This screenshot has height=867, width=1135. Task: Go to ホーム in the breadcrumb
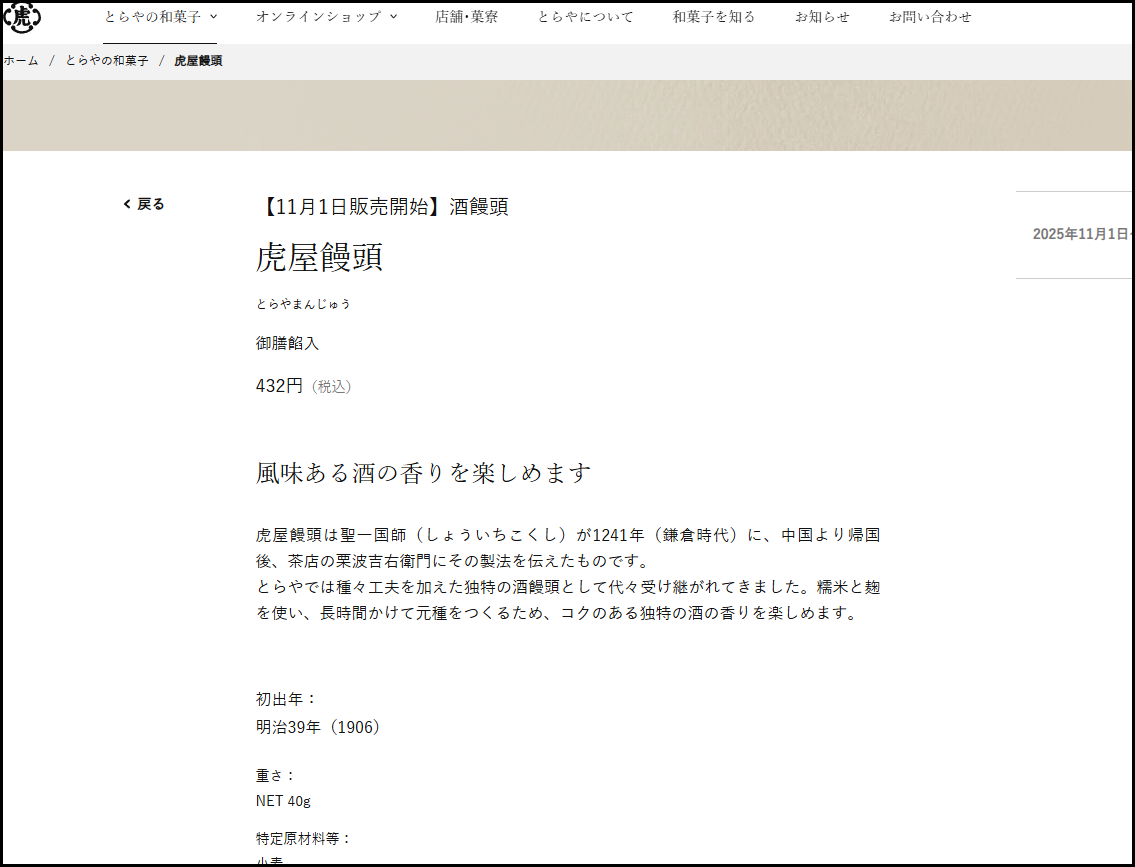21,61
